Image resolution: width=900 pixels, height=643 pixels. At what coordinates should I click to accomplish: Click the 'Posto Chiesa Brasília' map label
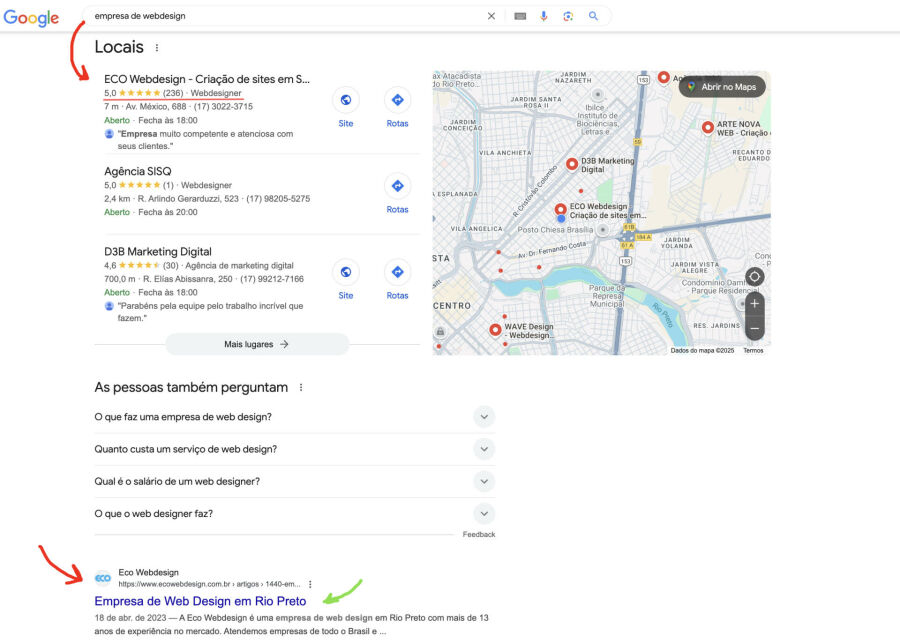pyautogui.click(x=555, y=230)
